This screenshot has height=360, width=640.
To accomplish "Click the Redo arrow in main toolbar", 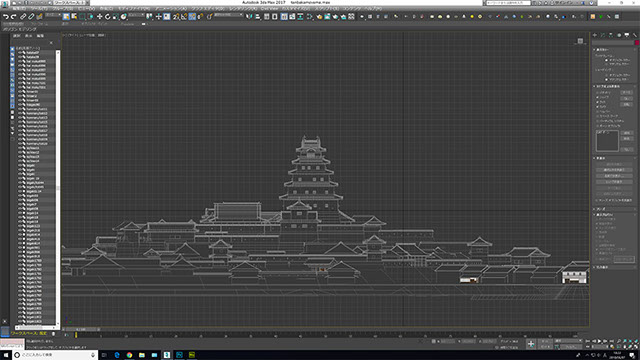I will tap(13, 17).
